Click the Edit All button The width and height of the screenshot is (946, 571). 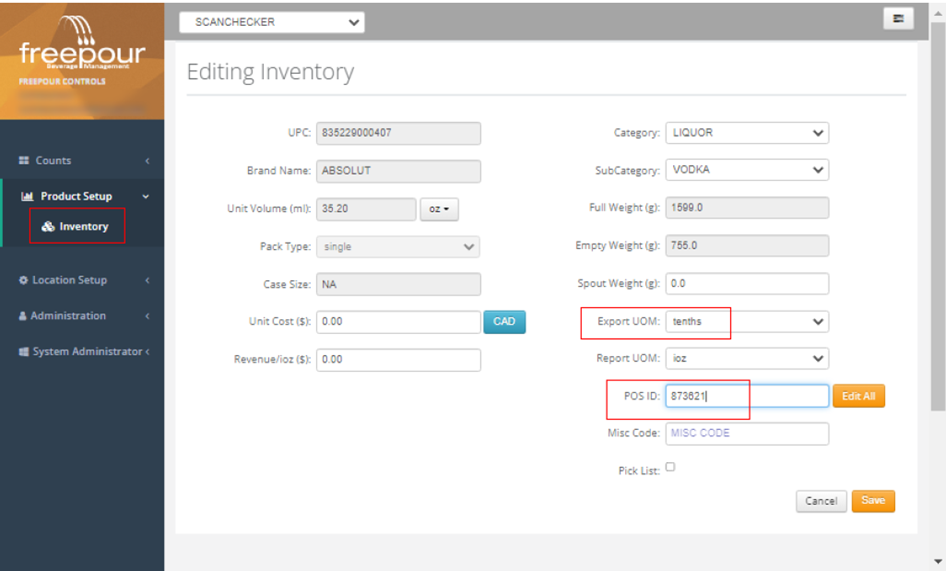(x=859, y=396)
